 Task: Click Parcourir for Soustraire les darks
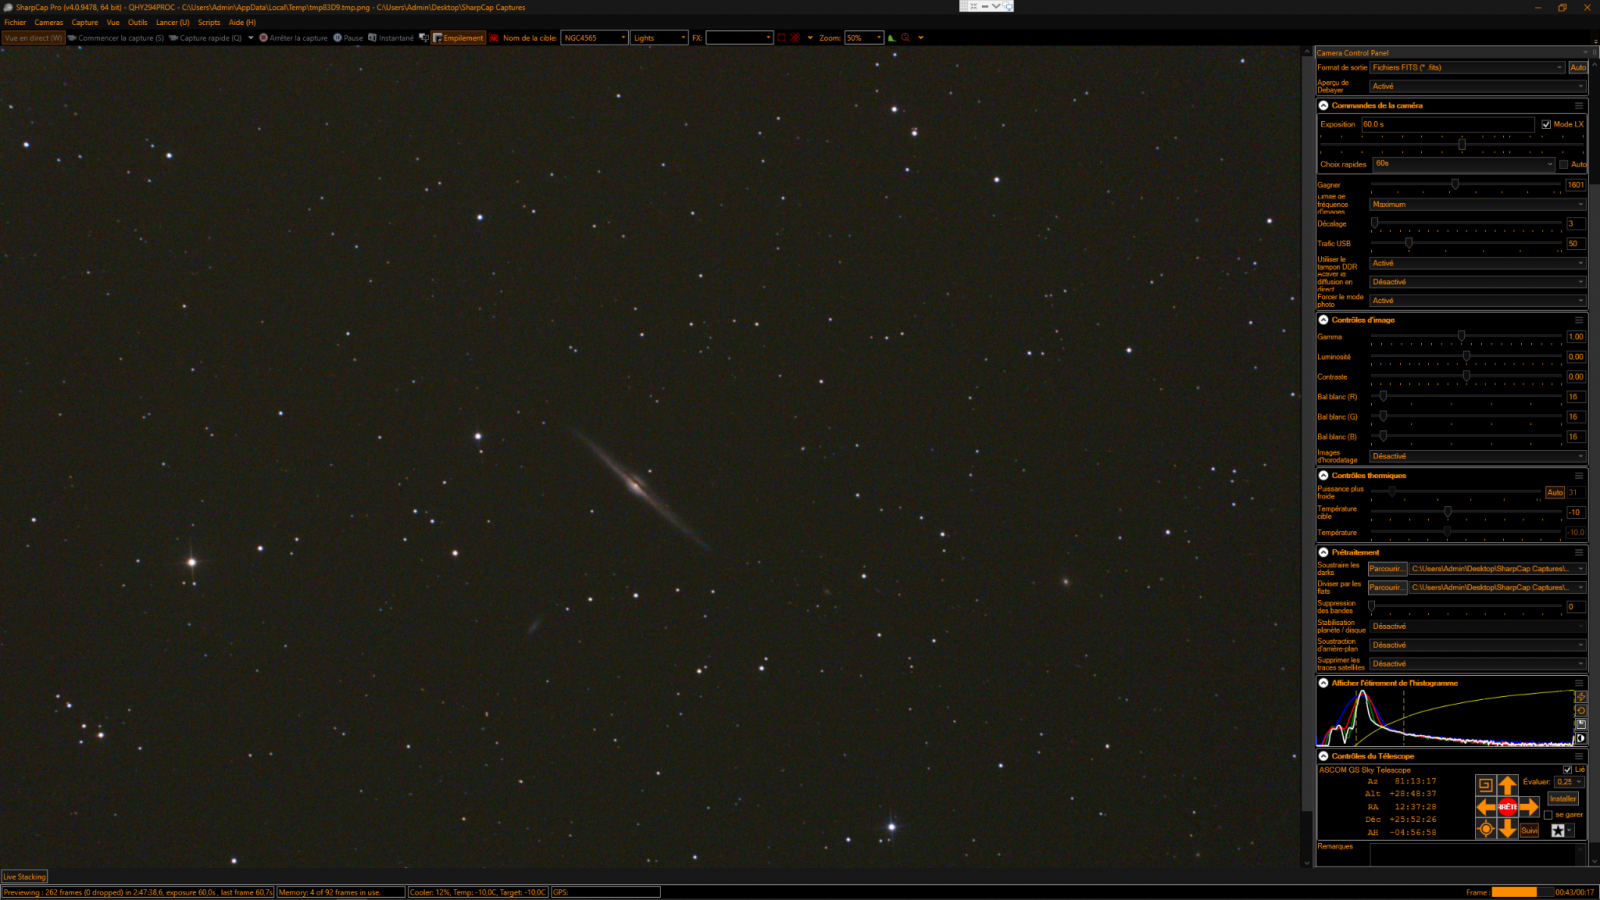[x=1387, y=569]
